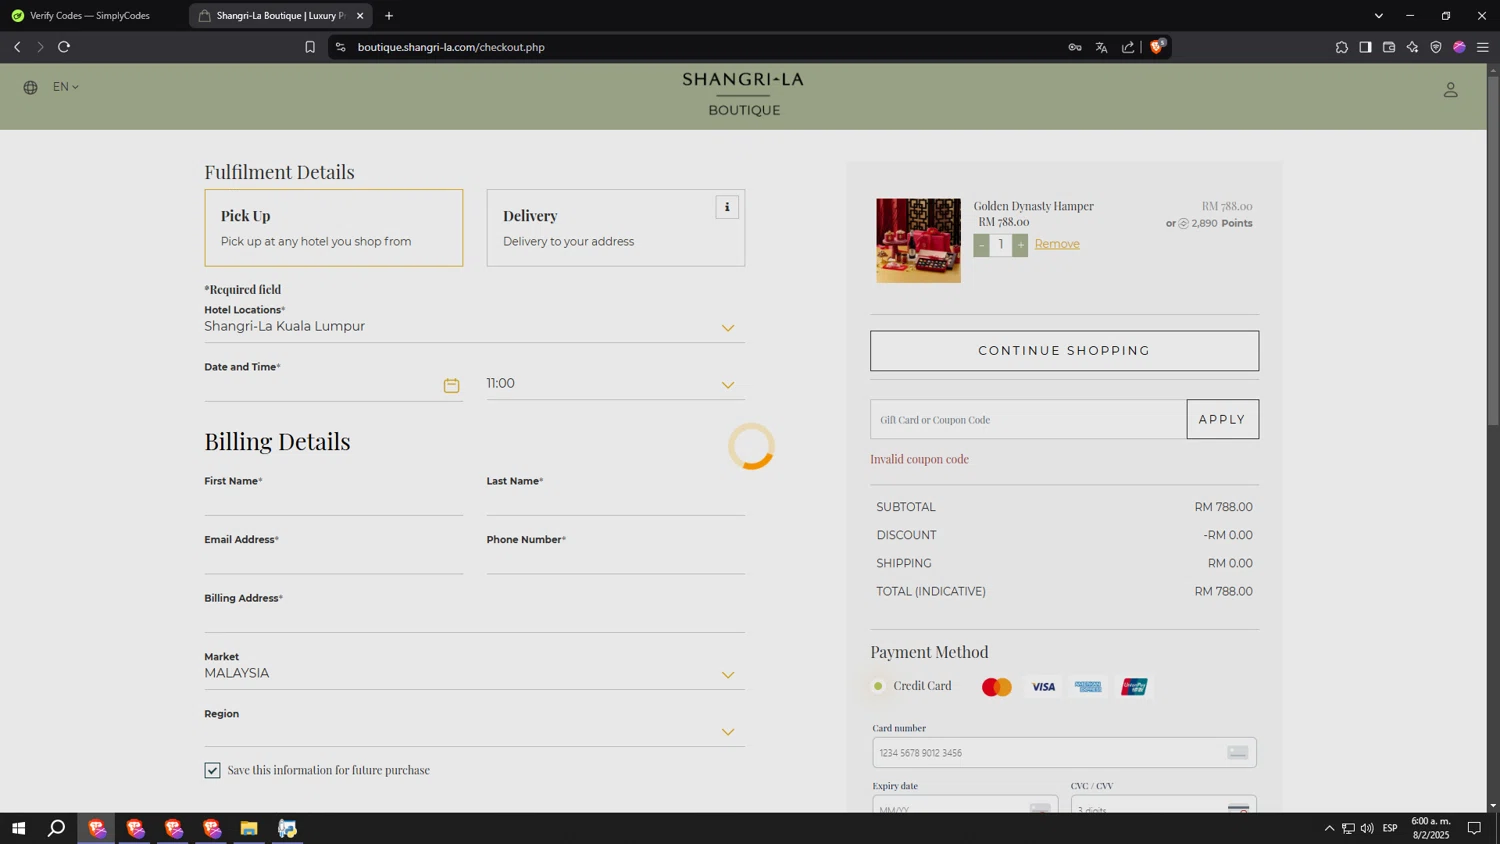Open the Brave Wallet icon
Viewport: 1500px width, 844px height.
click(x=1389, y=47)
